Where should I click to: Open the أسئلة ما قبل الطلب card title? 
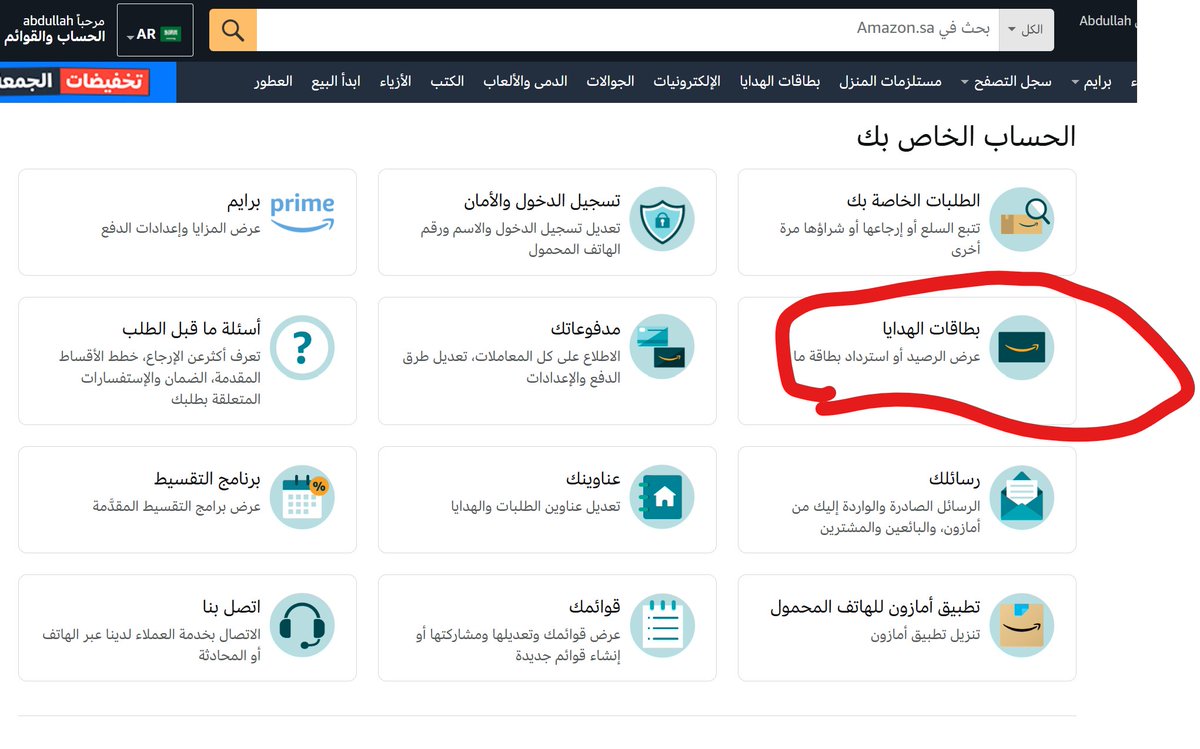tap(192, 330)
